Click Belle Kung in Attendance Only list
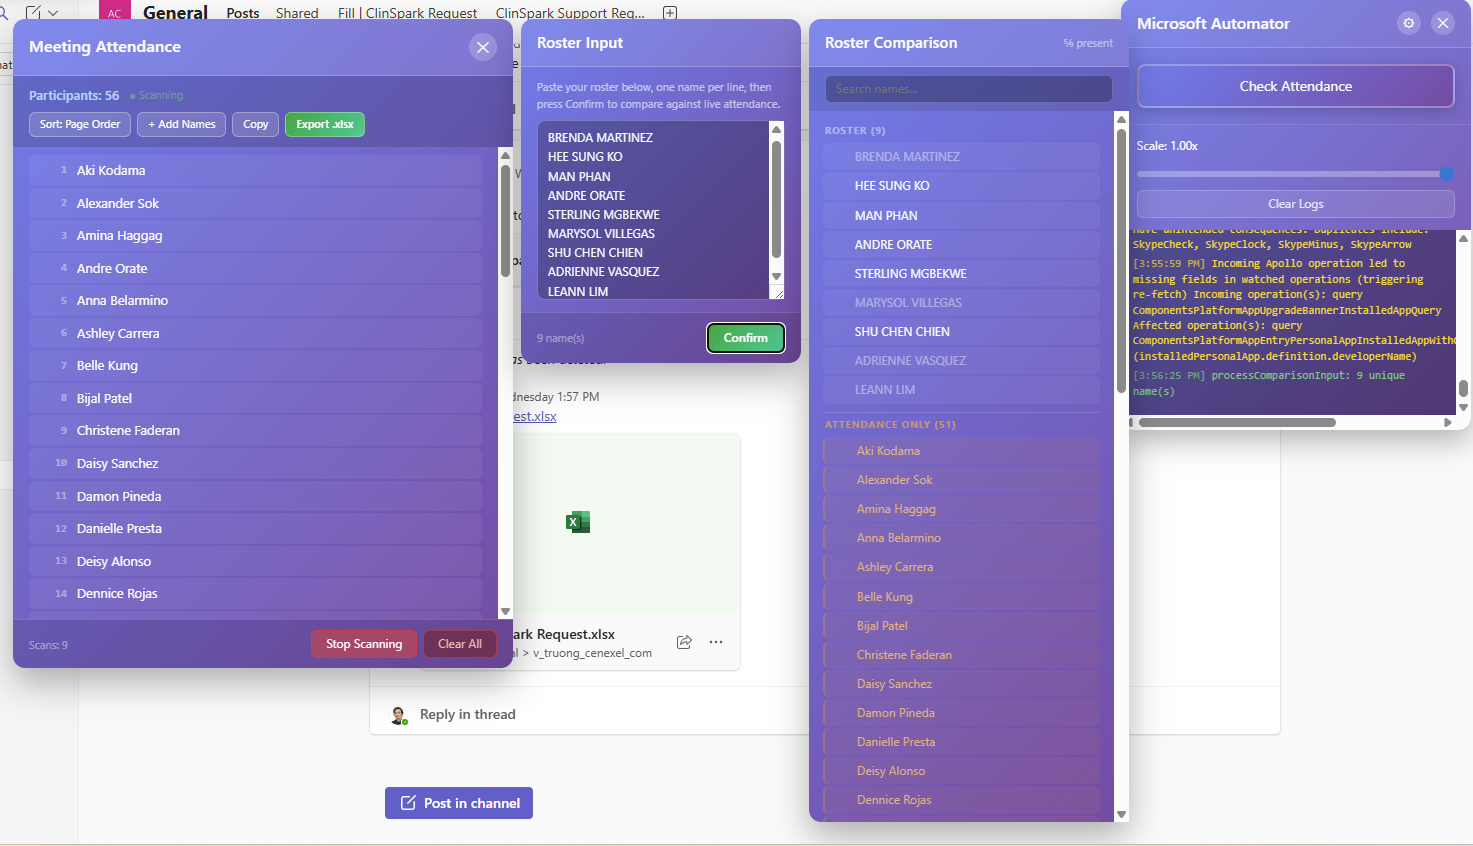This screenshot has height=846, width=1473. click(x=961, y=597)
